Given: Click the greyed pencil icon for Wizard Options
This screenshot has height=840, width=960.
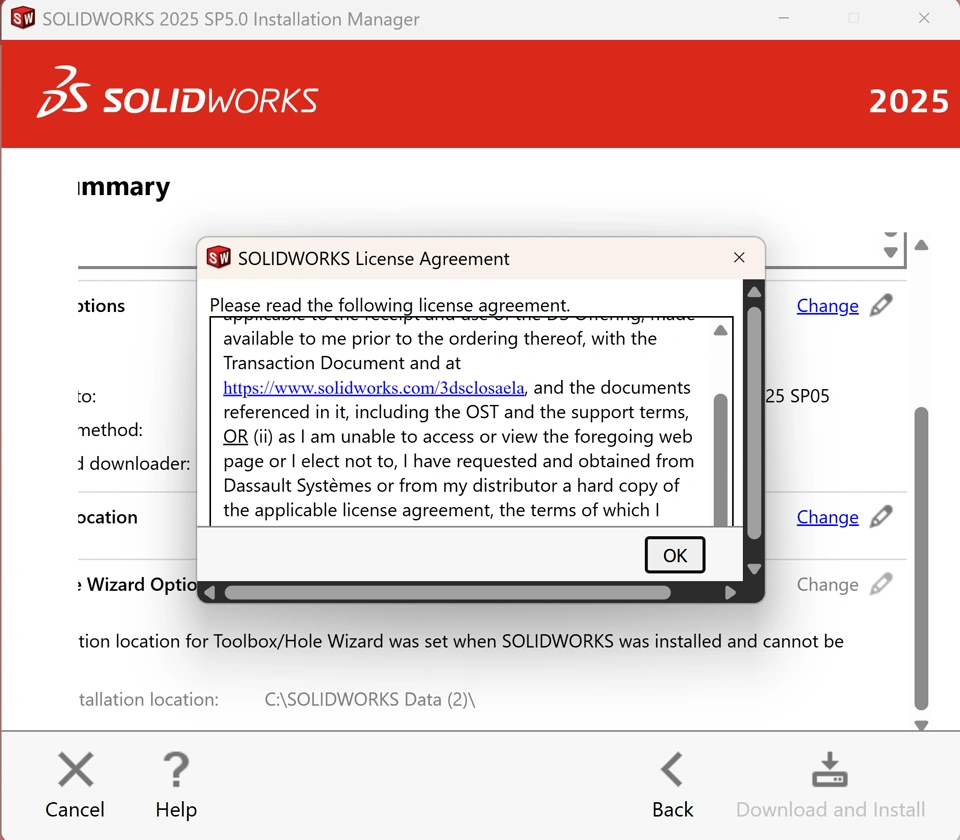Looking at the screenshot, I should click(881, 584).
